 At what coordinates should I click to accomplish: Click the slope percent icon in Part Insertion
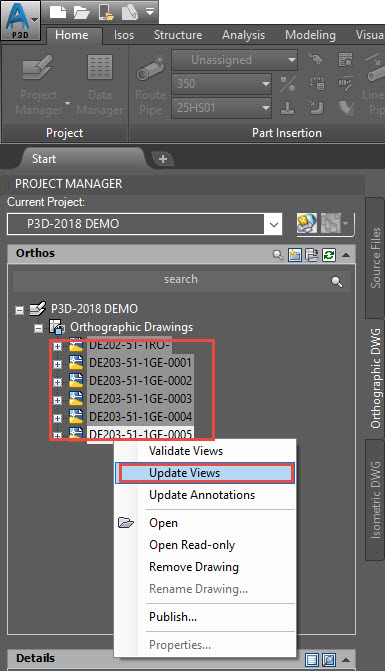(288, 83)
